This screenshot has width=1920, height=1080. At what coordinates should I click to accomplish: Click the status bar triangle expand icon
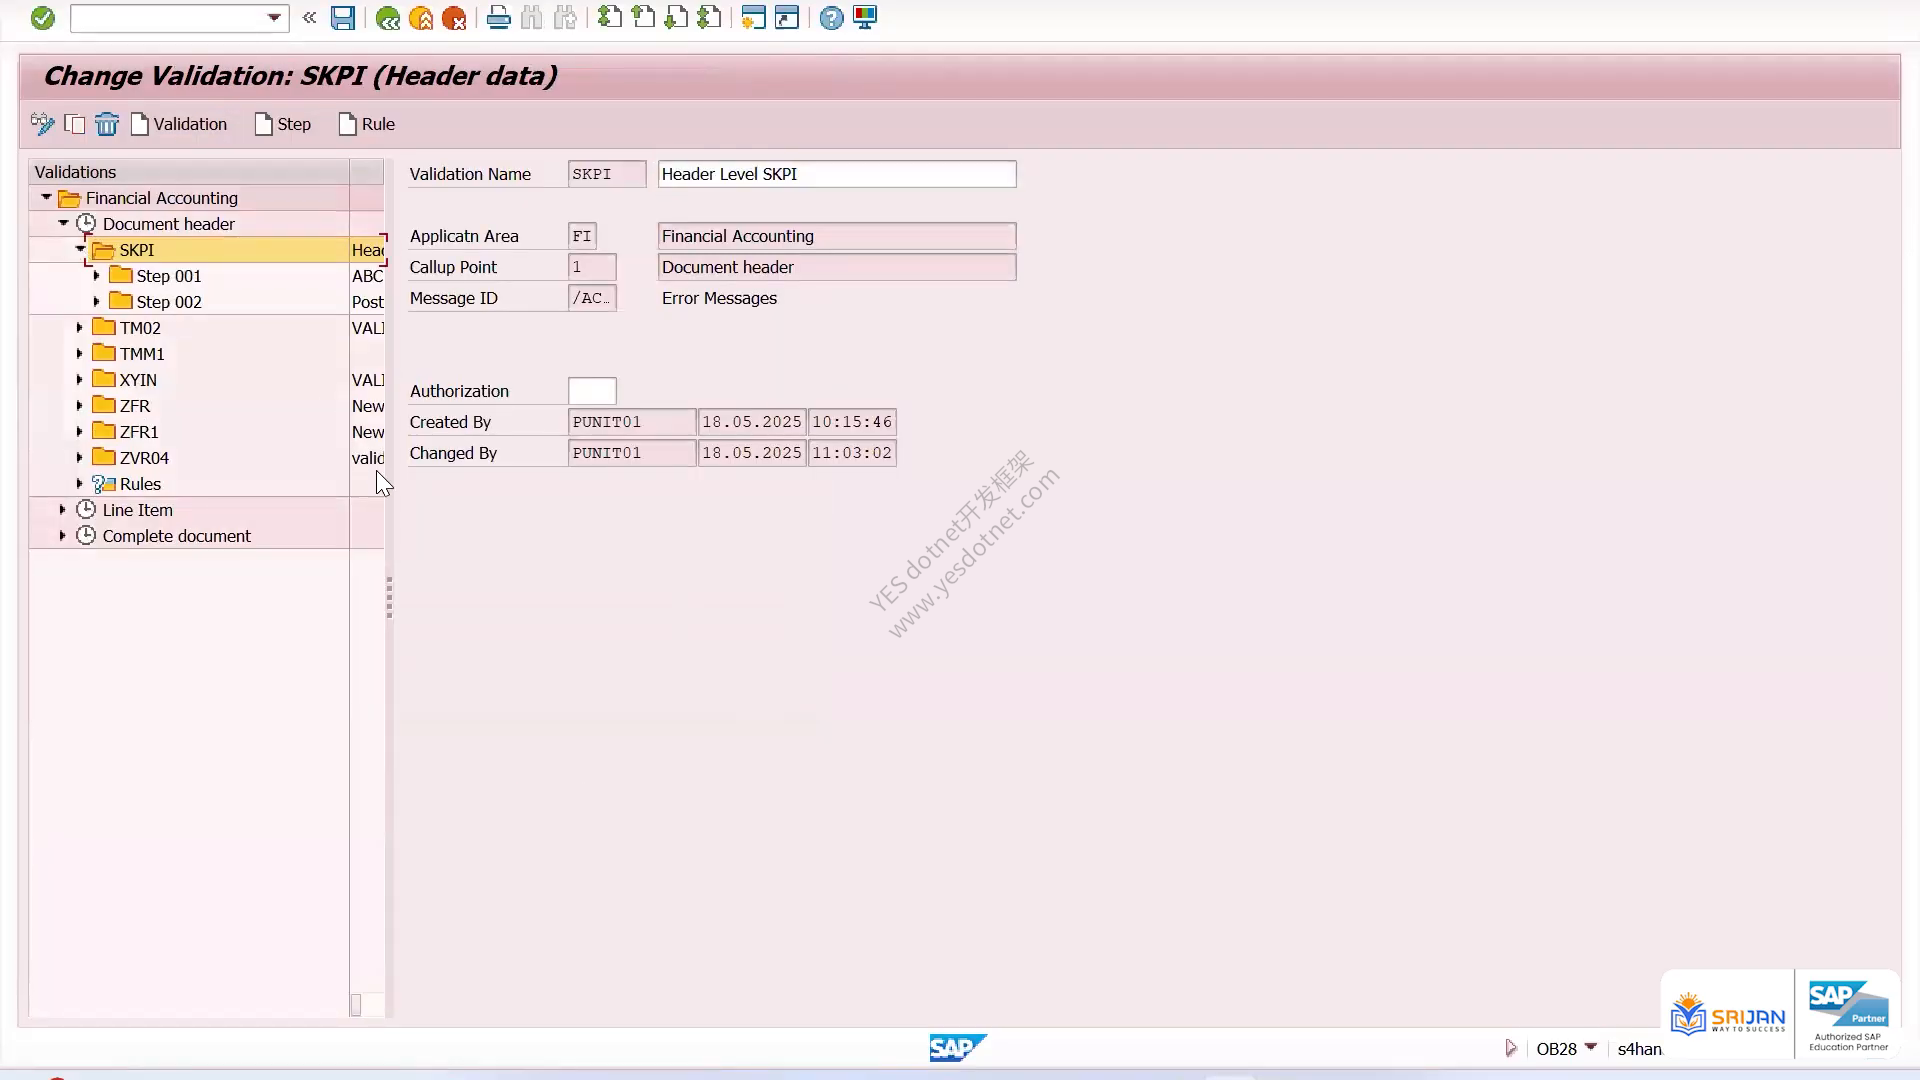[1510, 1048]
